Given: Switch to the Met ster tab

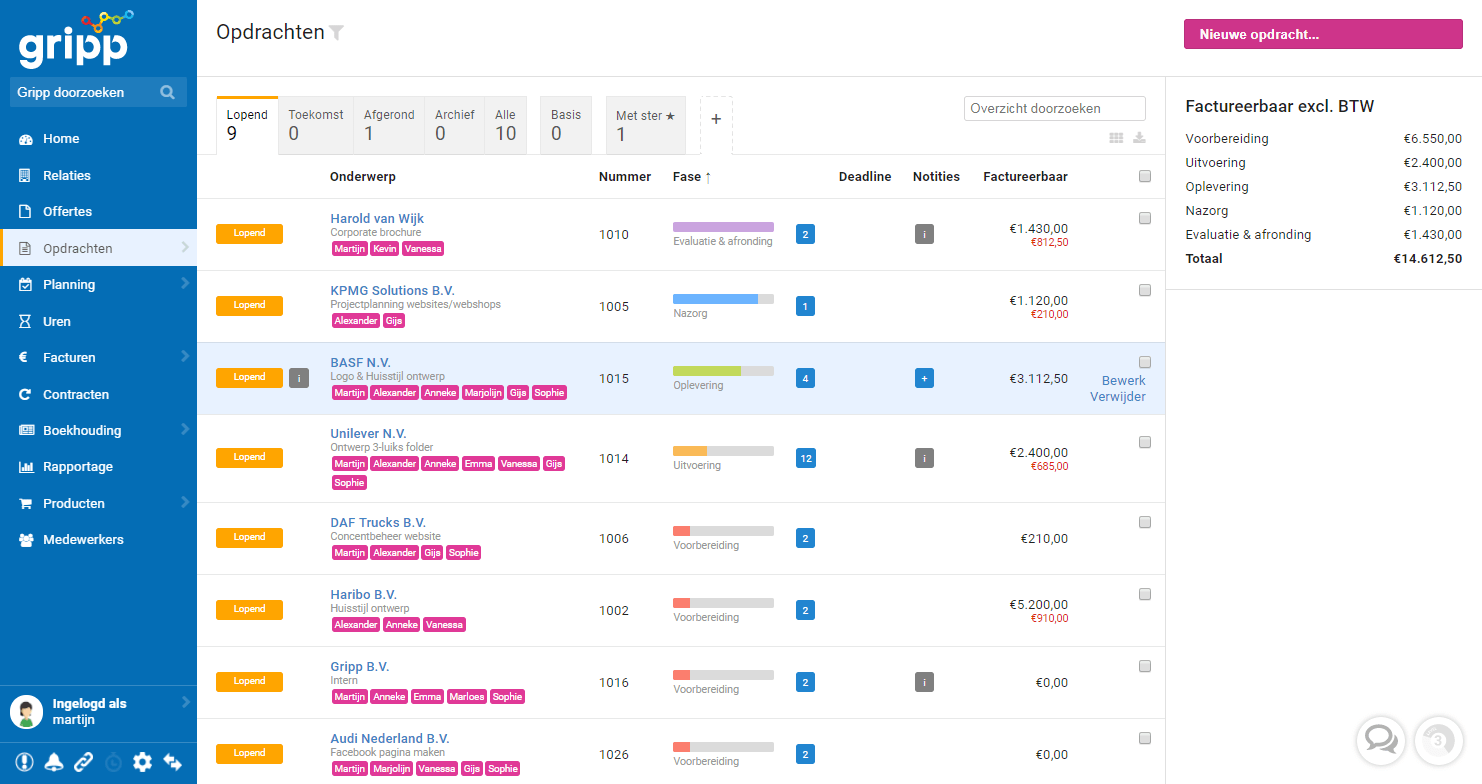Looking at the screenshot, I should pos(646,125).
